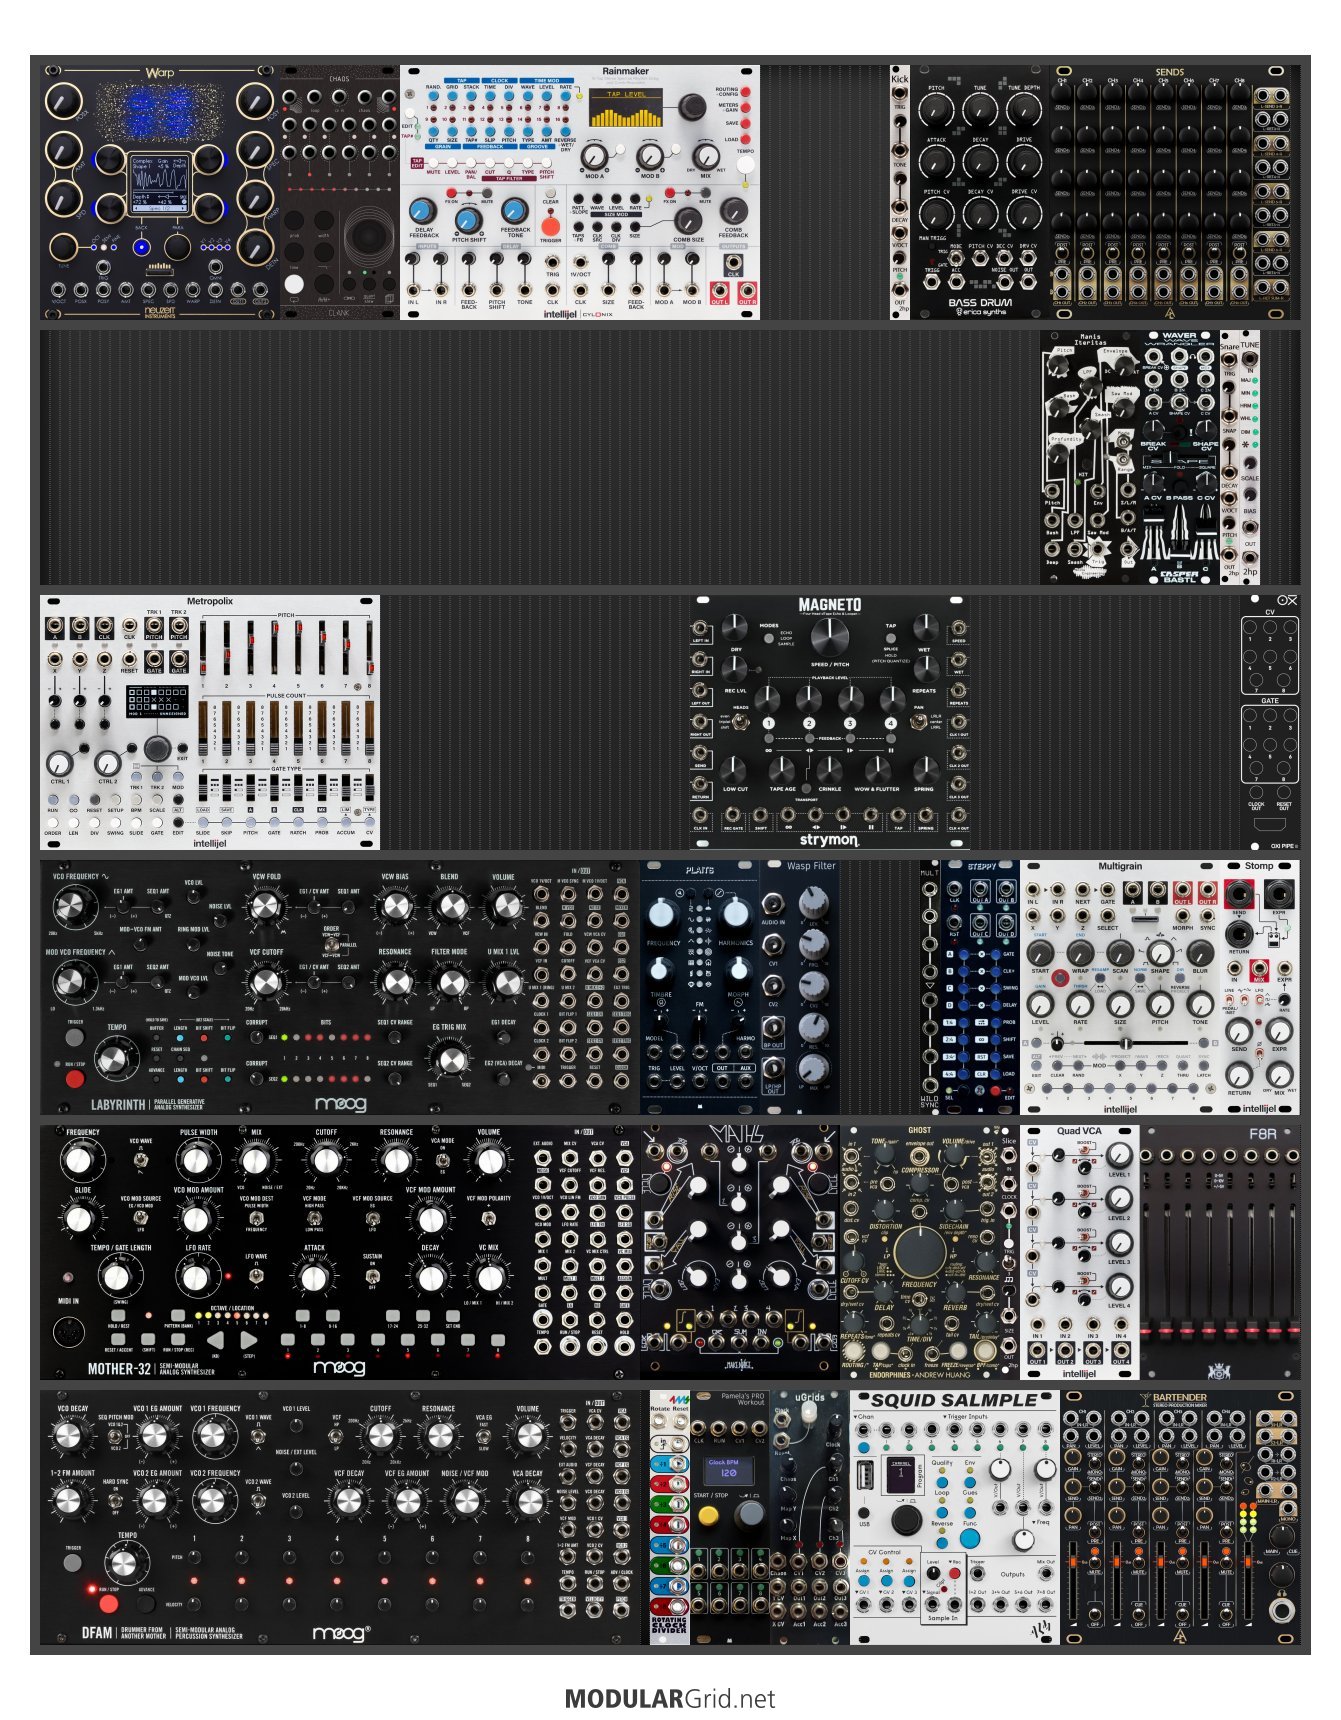Select the 2hp Kick module
Image resolution: width=1341 pixels, height=1720 pixels.
900,193
